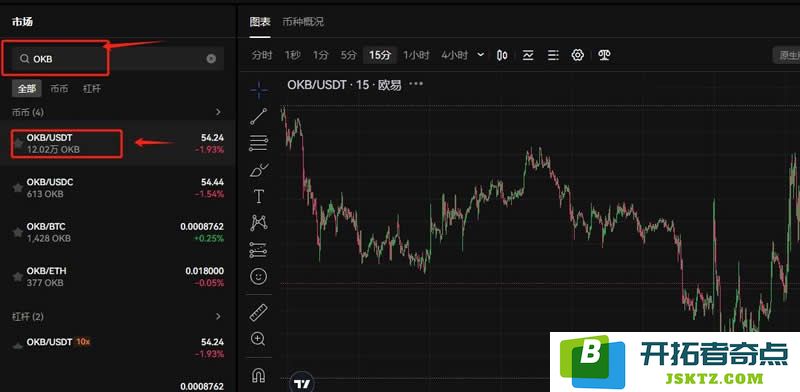Expand the 4小时 timeframe dropdown
Screen dimensions: 800x392
(x=481, y=55)
